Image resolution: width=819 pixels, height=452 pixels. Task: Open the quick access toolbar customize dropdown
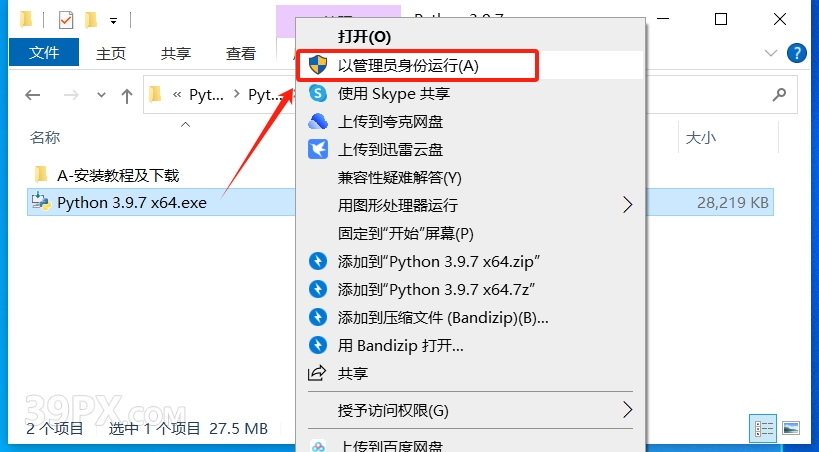click(x=113, y=21)
